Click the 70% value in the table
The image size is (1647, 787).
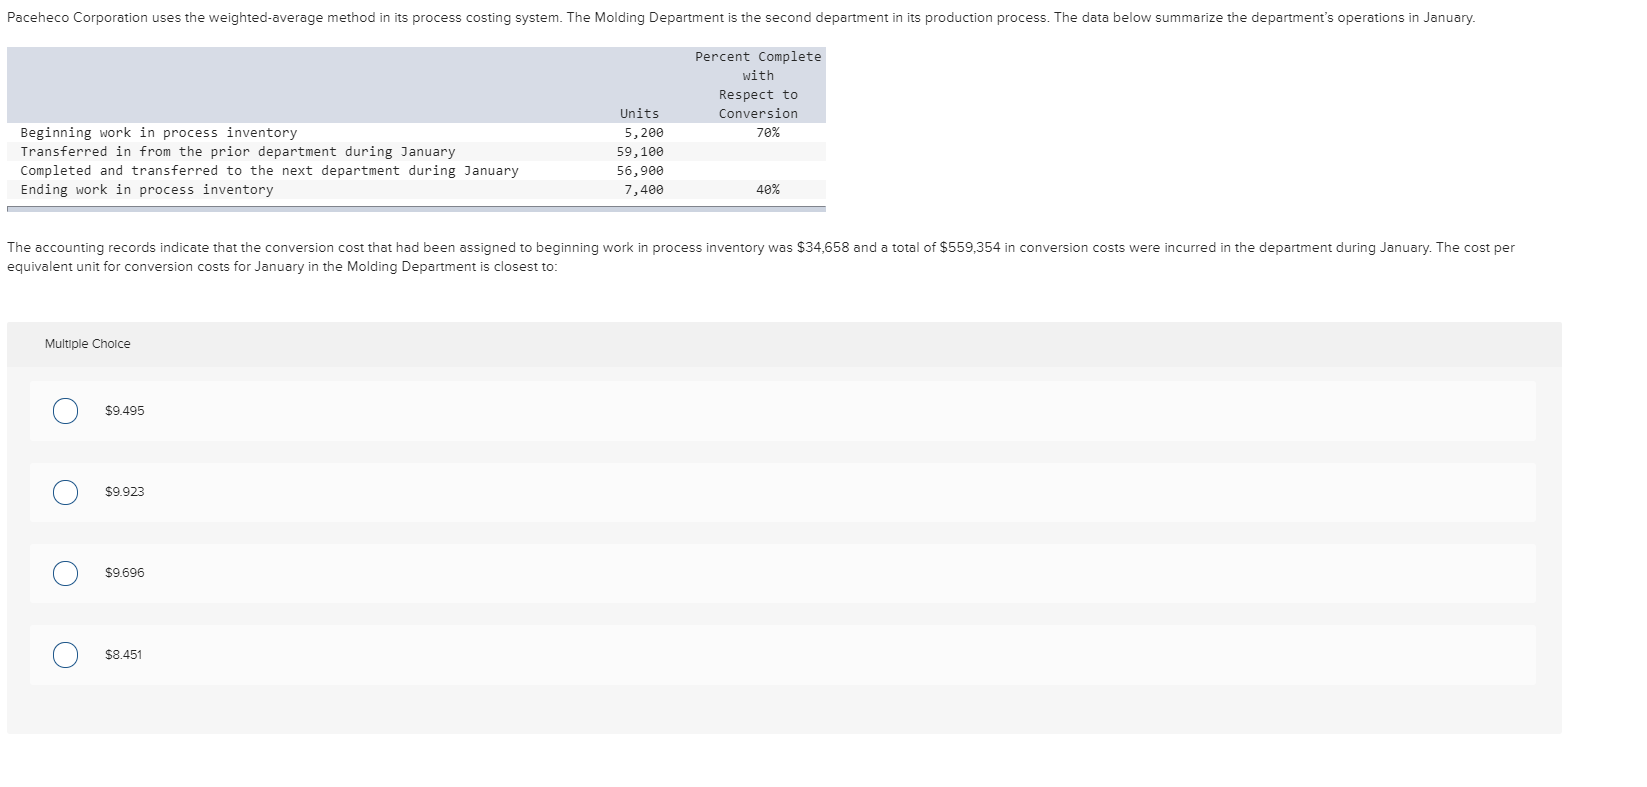click(766, 132)
